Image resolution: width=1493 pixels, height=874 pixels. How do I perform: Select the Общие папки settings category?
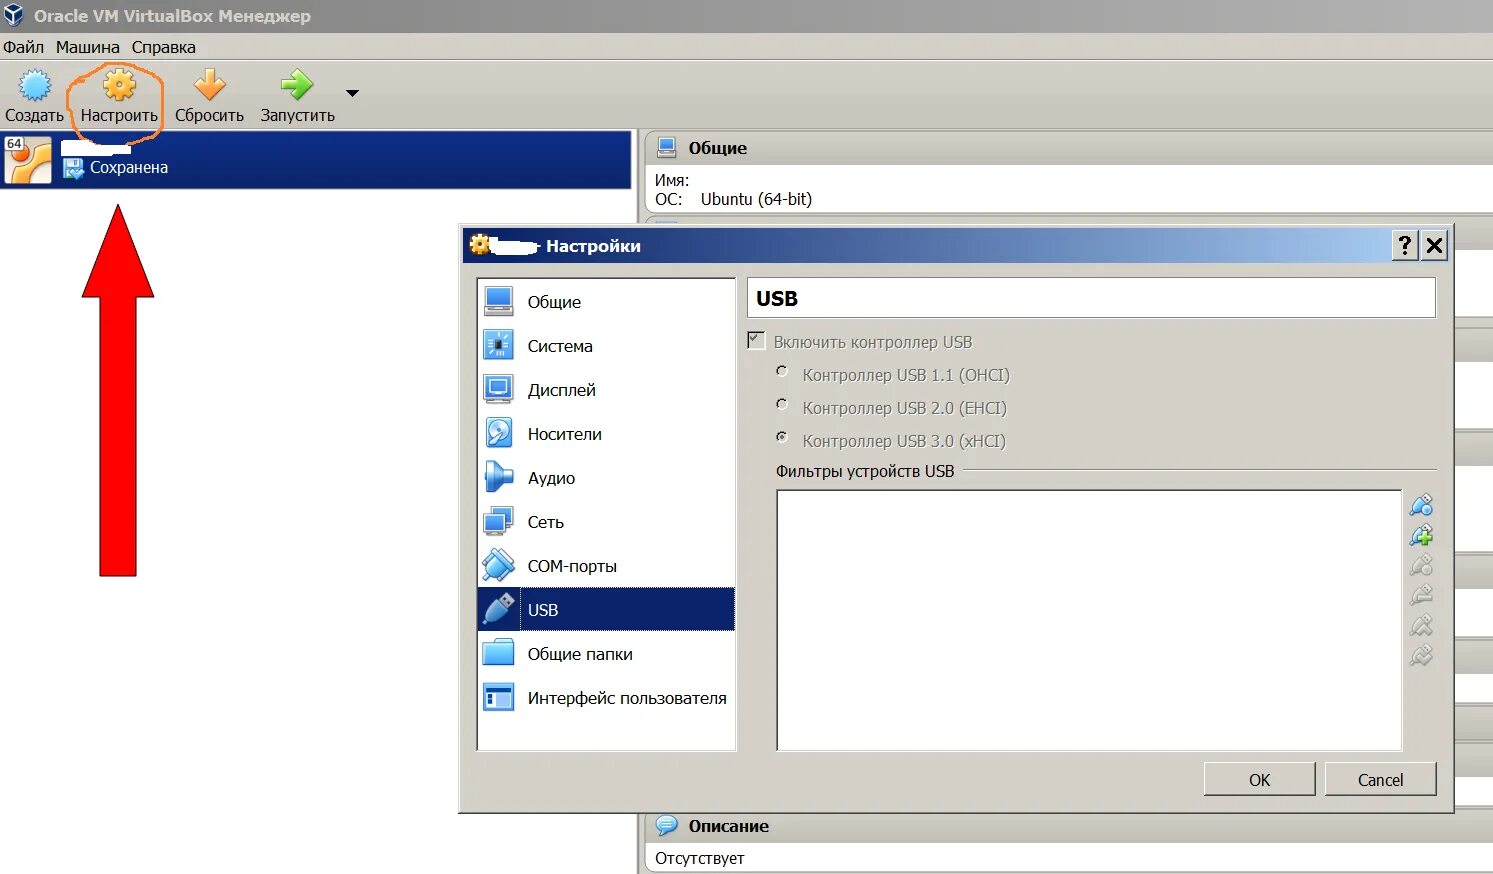pyautogui.click(x=606, y=654)
